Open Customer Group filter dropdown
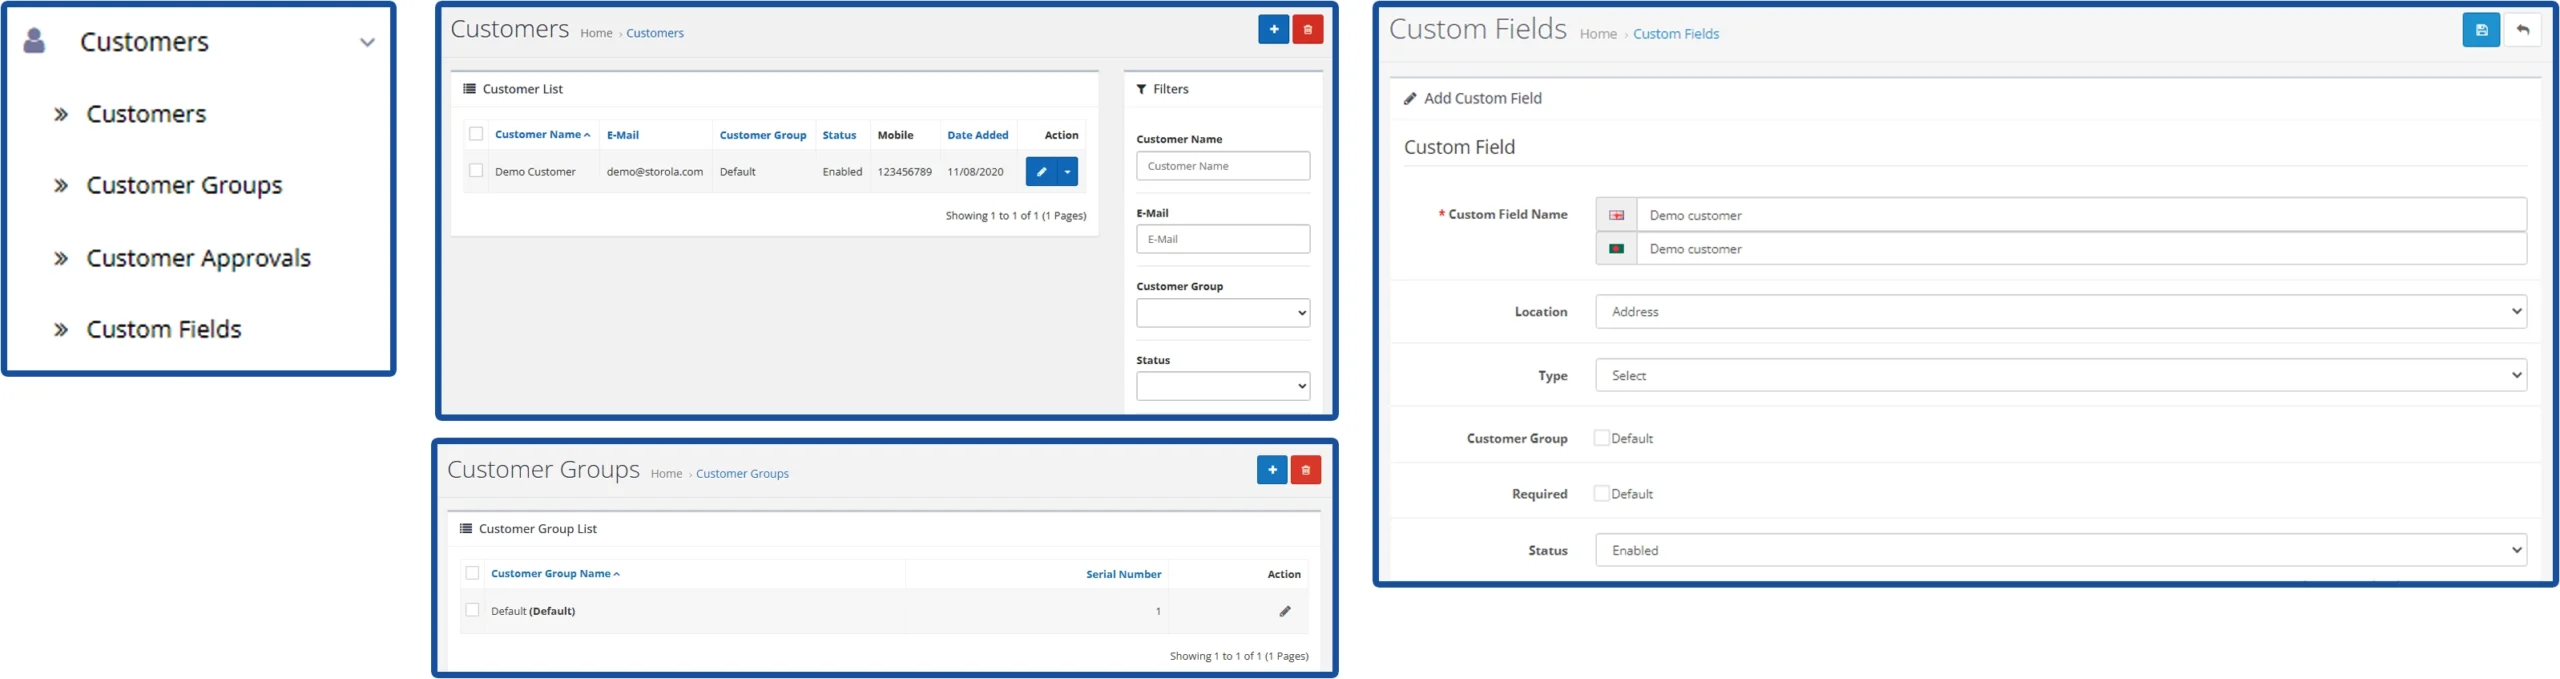2560x679 pixels. pyautogui.click(x=1222, y=313)
